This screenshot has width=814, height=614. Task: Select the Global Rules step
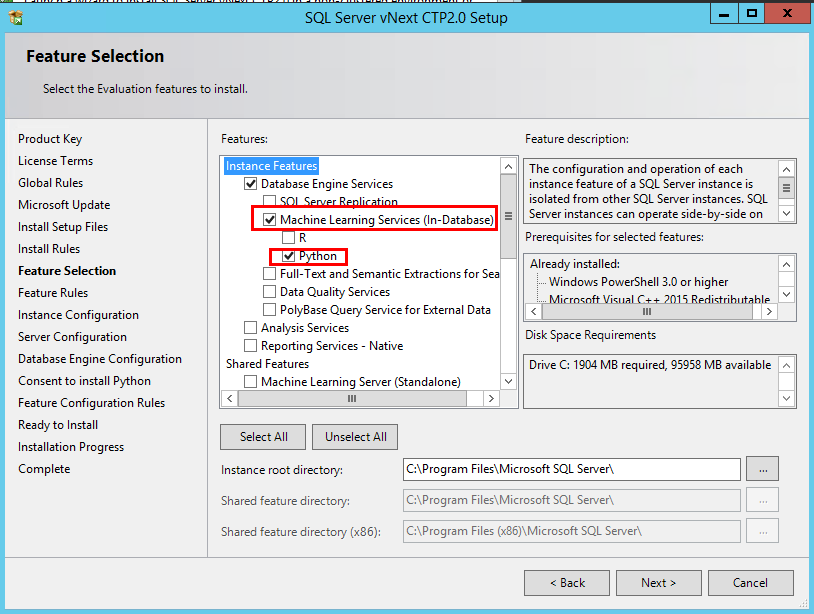[x=50, y=183]
